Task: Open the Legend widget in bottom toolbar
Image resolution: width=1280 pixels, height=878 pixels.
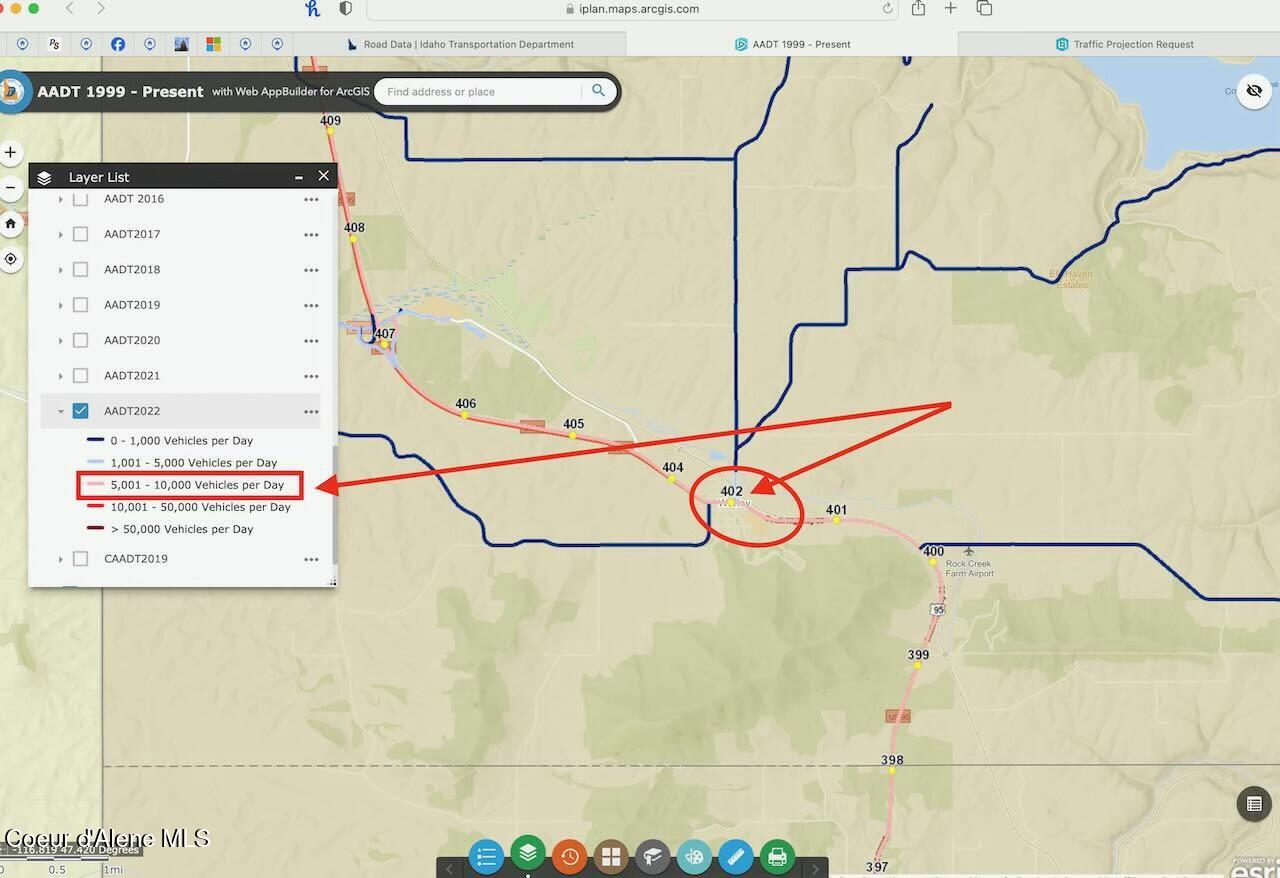Action: pos(487,857)
